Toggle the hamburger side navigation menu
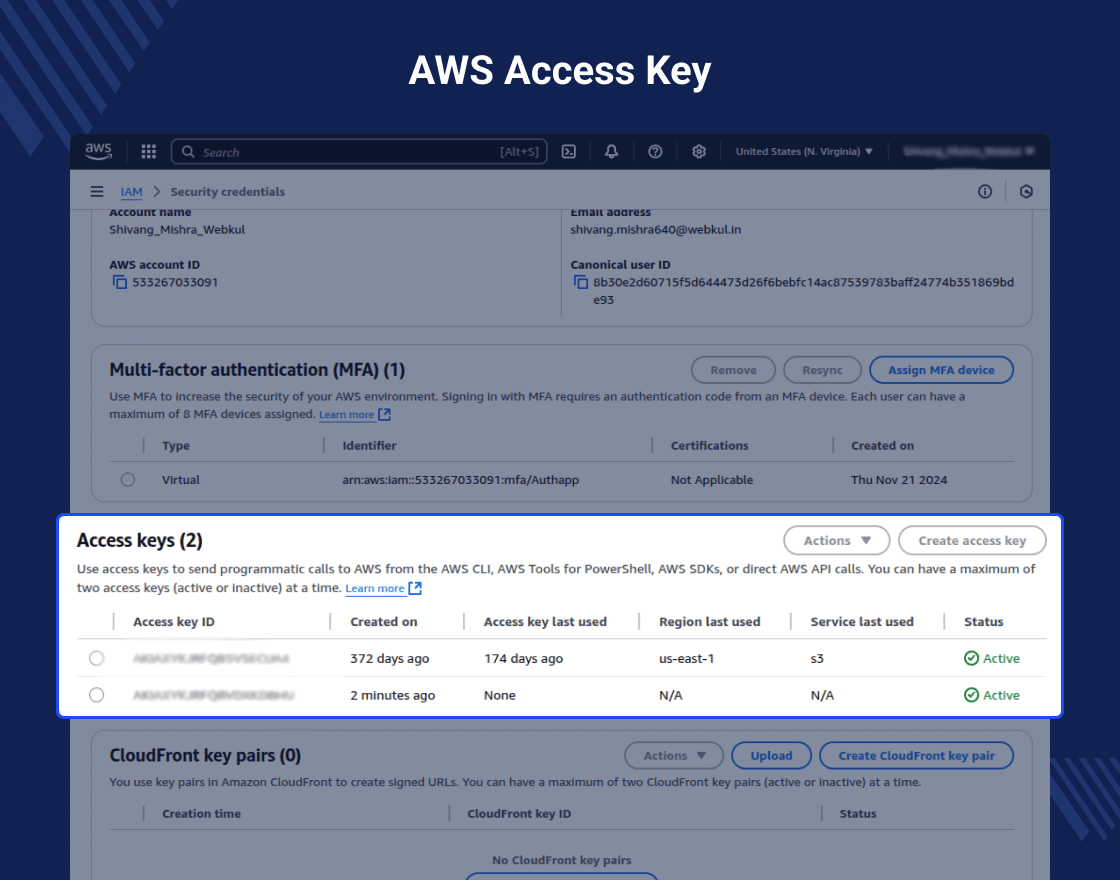This screenshot has height=880, width=1120. tap(97, 191)
